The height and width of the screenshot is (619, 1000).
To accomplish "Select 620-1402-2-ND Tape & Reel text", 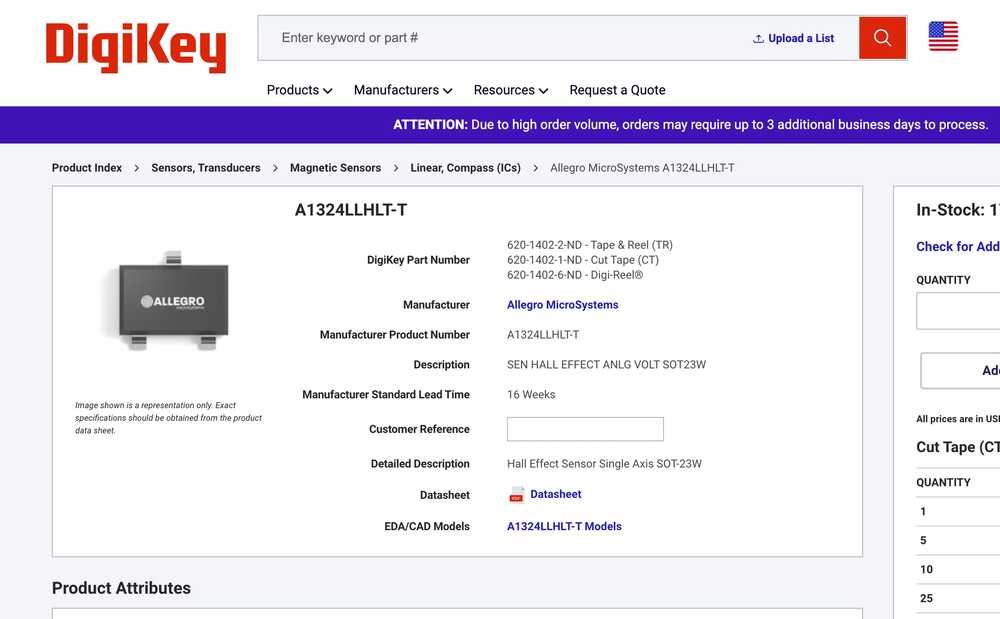I will (x=590, y=245).
